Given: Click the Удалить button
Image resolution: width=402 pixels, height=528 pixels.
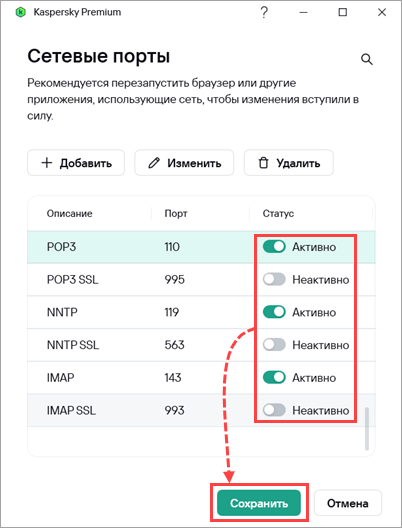Looking at the screenshot, I should click(289, 163).
